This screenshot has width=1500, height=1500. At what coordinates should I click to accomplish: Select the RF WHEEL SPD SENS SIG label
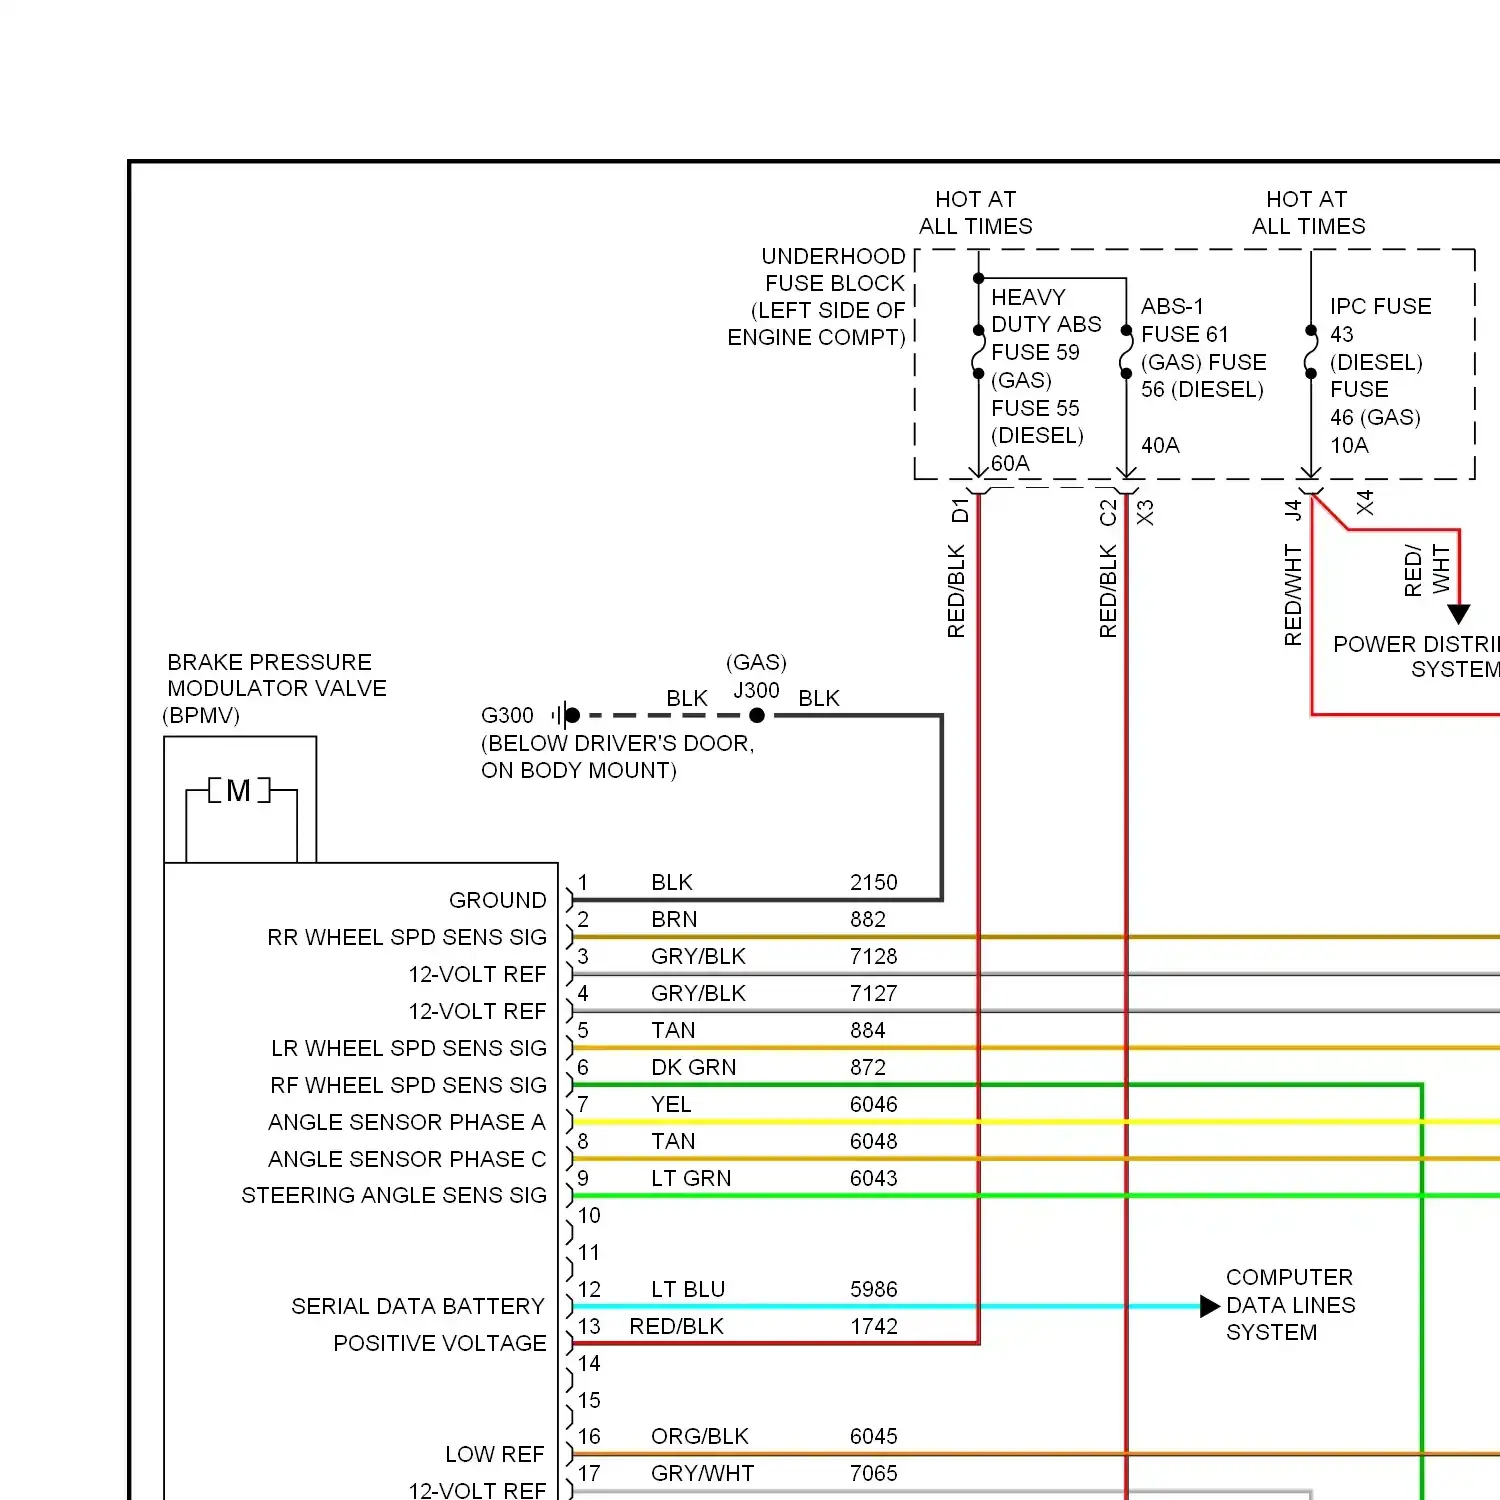408,1085
